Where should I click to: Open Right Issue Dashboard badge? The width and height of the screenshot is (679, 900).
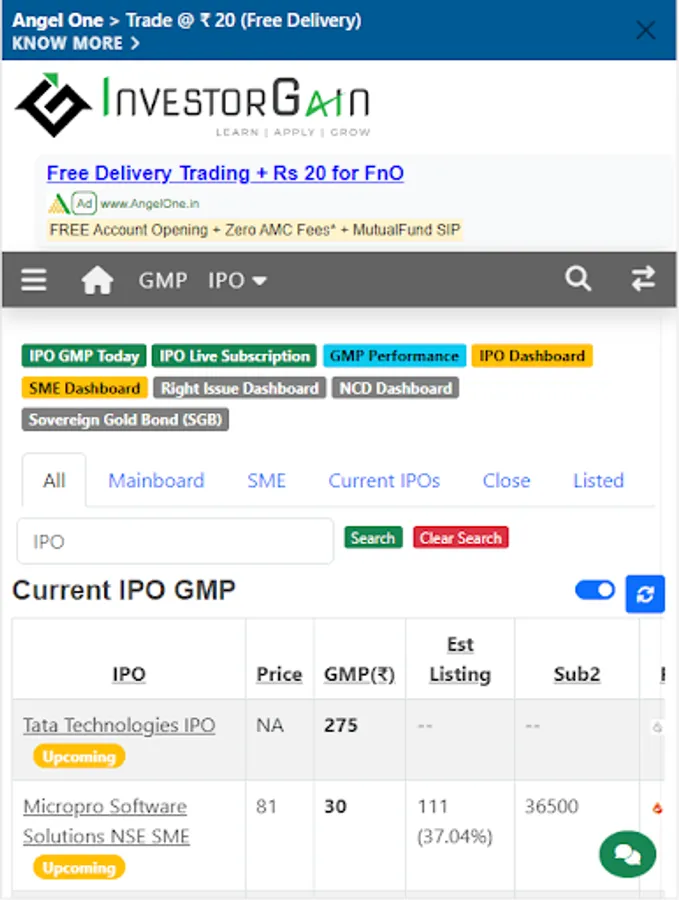[239, 388]
